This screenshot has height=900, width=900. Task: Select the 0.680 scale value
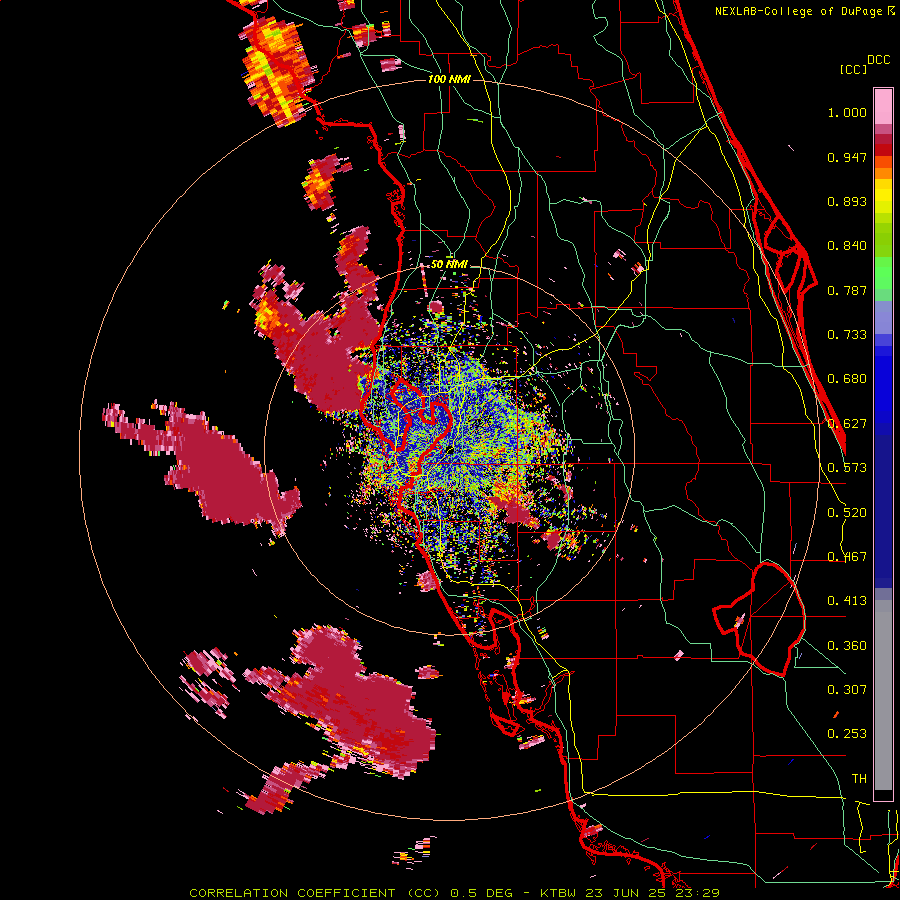(x=847, y=379)
